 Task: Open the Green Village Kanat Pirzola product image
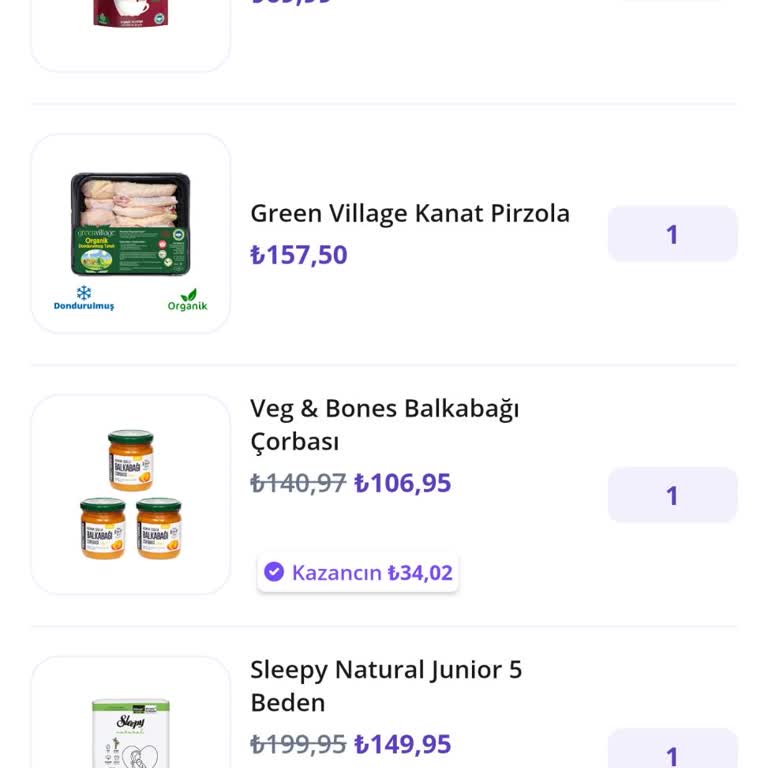(x=130, y=224)
